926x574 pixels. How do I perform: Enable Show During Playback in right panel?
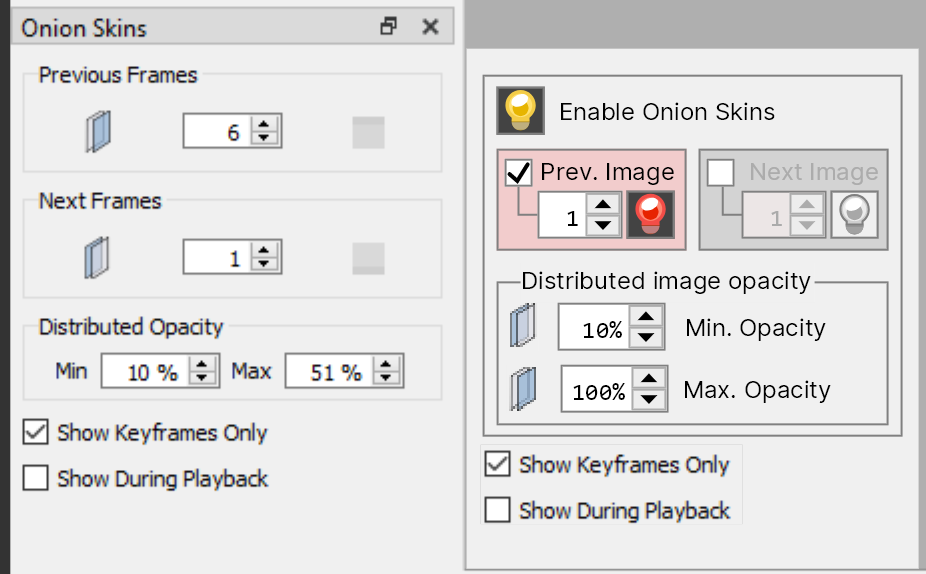tap(497, 510)
